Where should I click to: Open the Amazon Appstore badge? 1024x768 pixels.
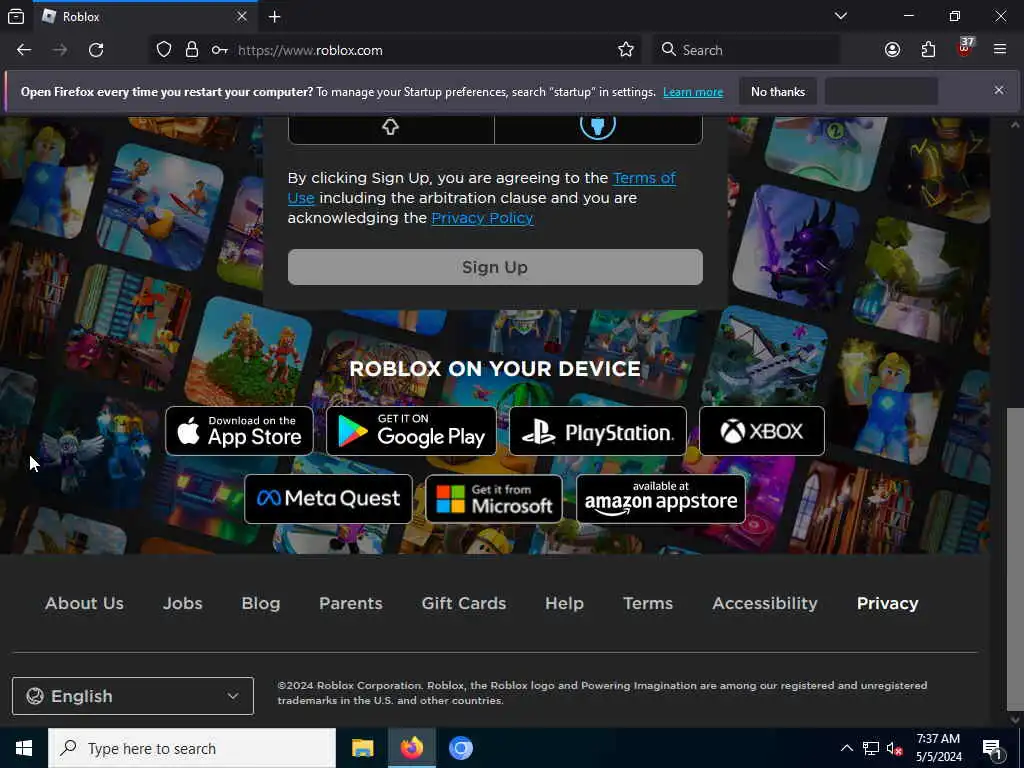[x=661, y=499]
